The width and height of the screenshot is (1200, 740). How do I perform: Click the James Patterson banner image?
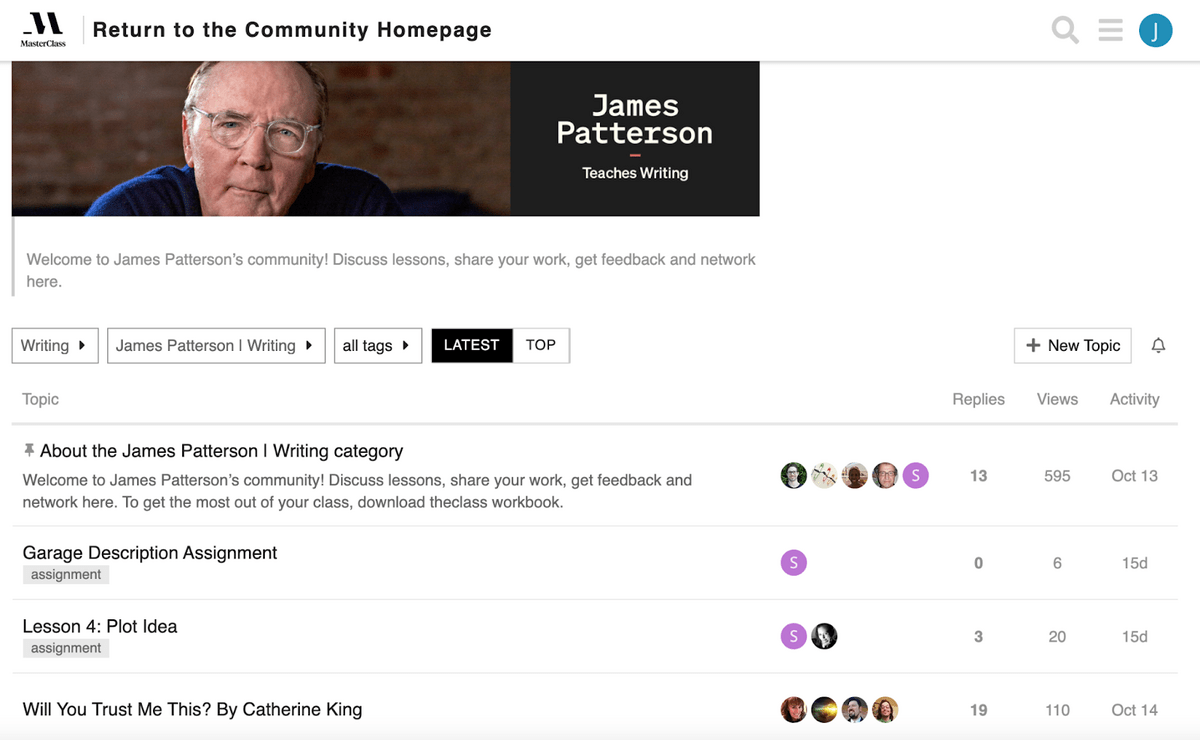385,138
